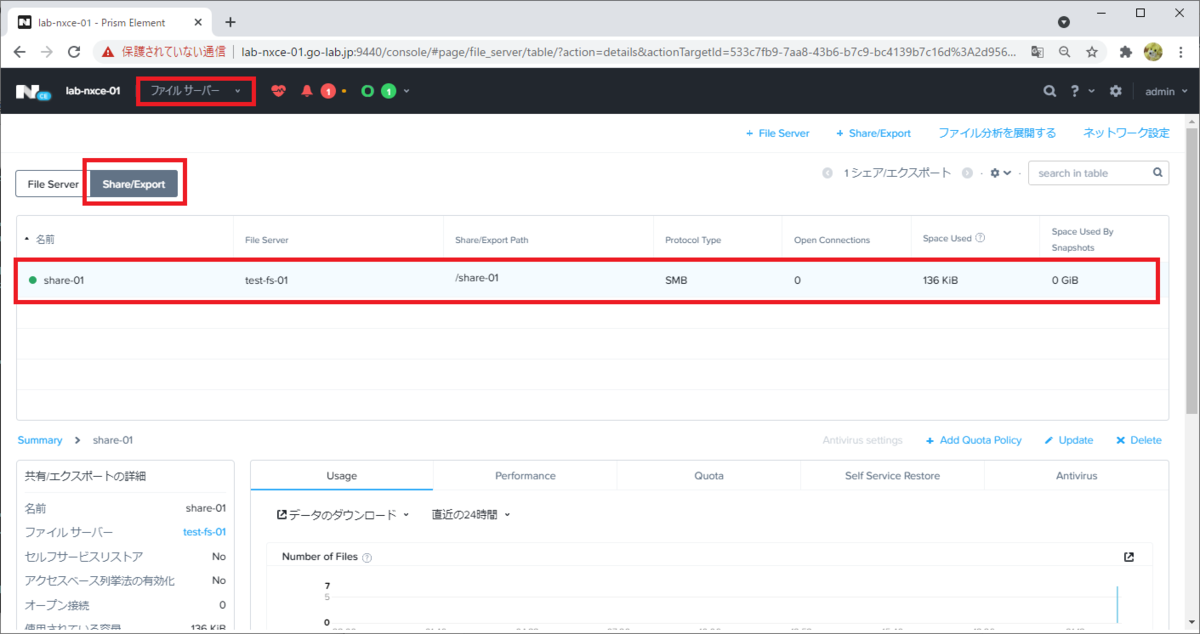Click the search icon in table search

coord(1157,172)
